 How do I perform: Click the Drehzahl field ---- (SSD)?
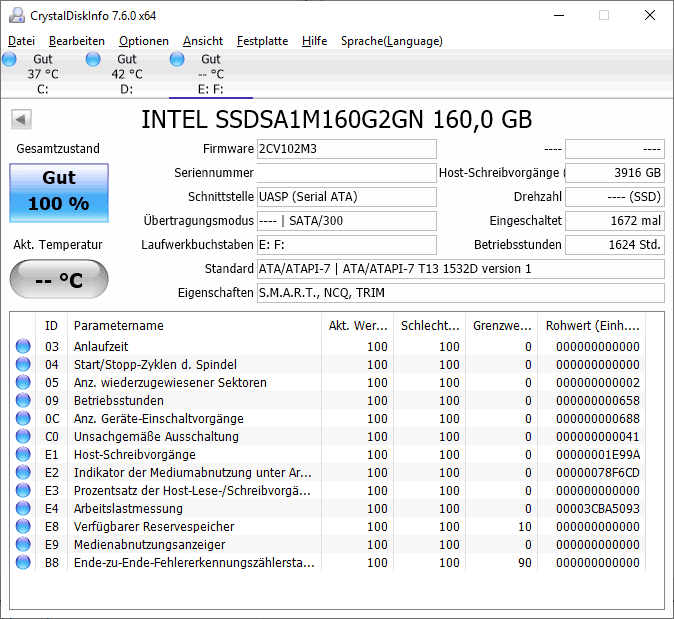615,197
